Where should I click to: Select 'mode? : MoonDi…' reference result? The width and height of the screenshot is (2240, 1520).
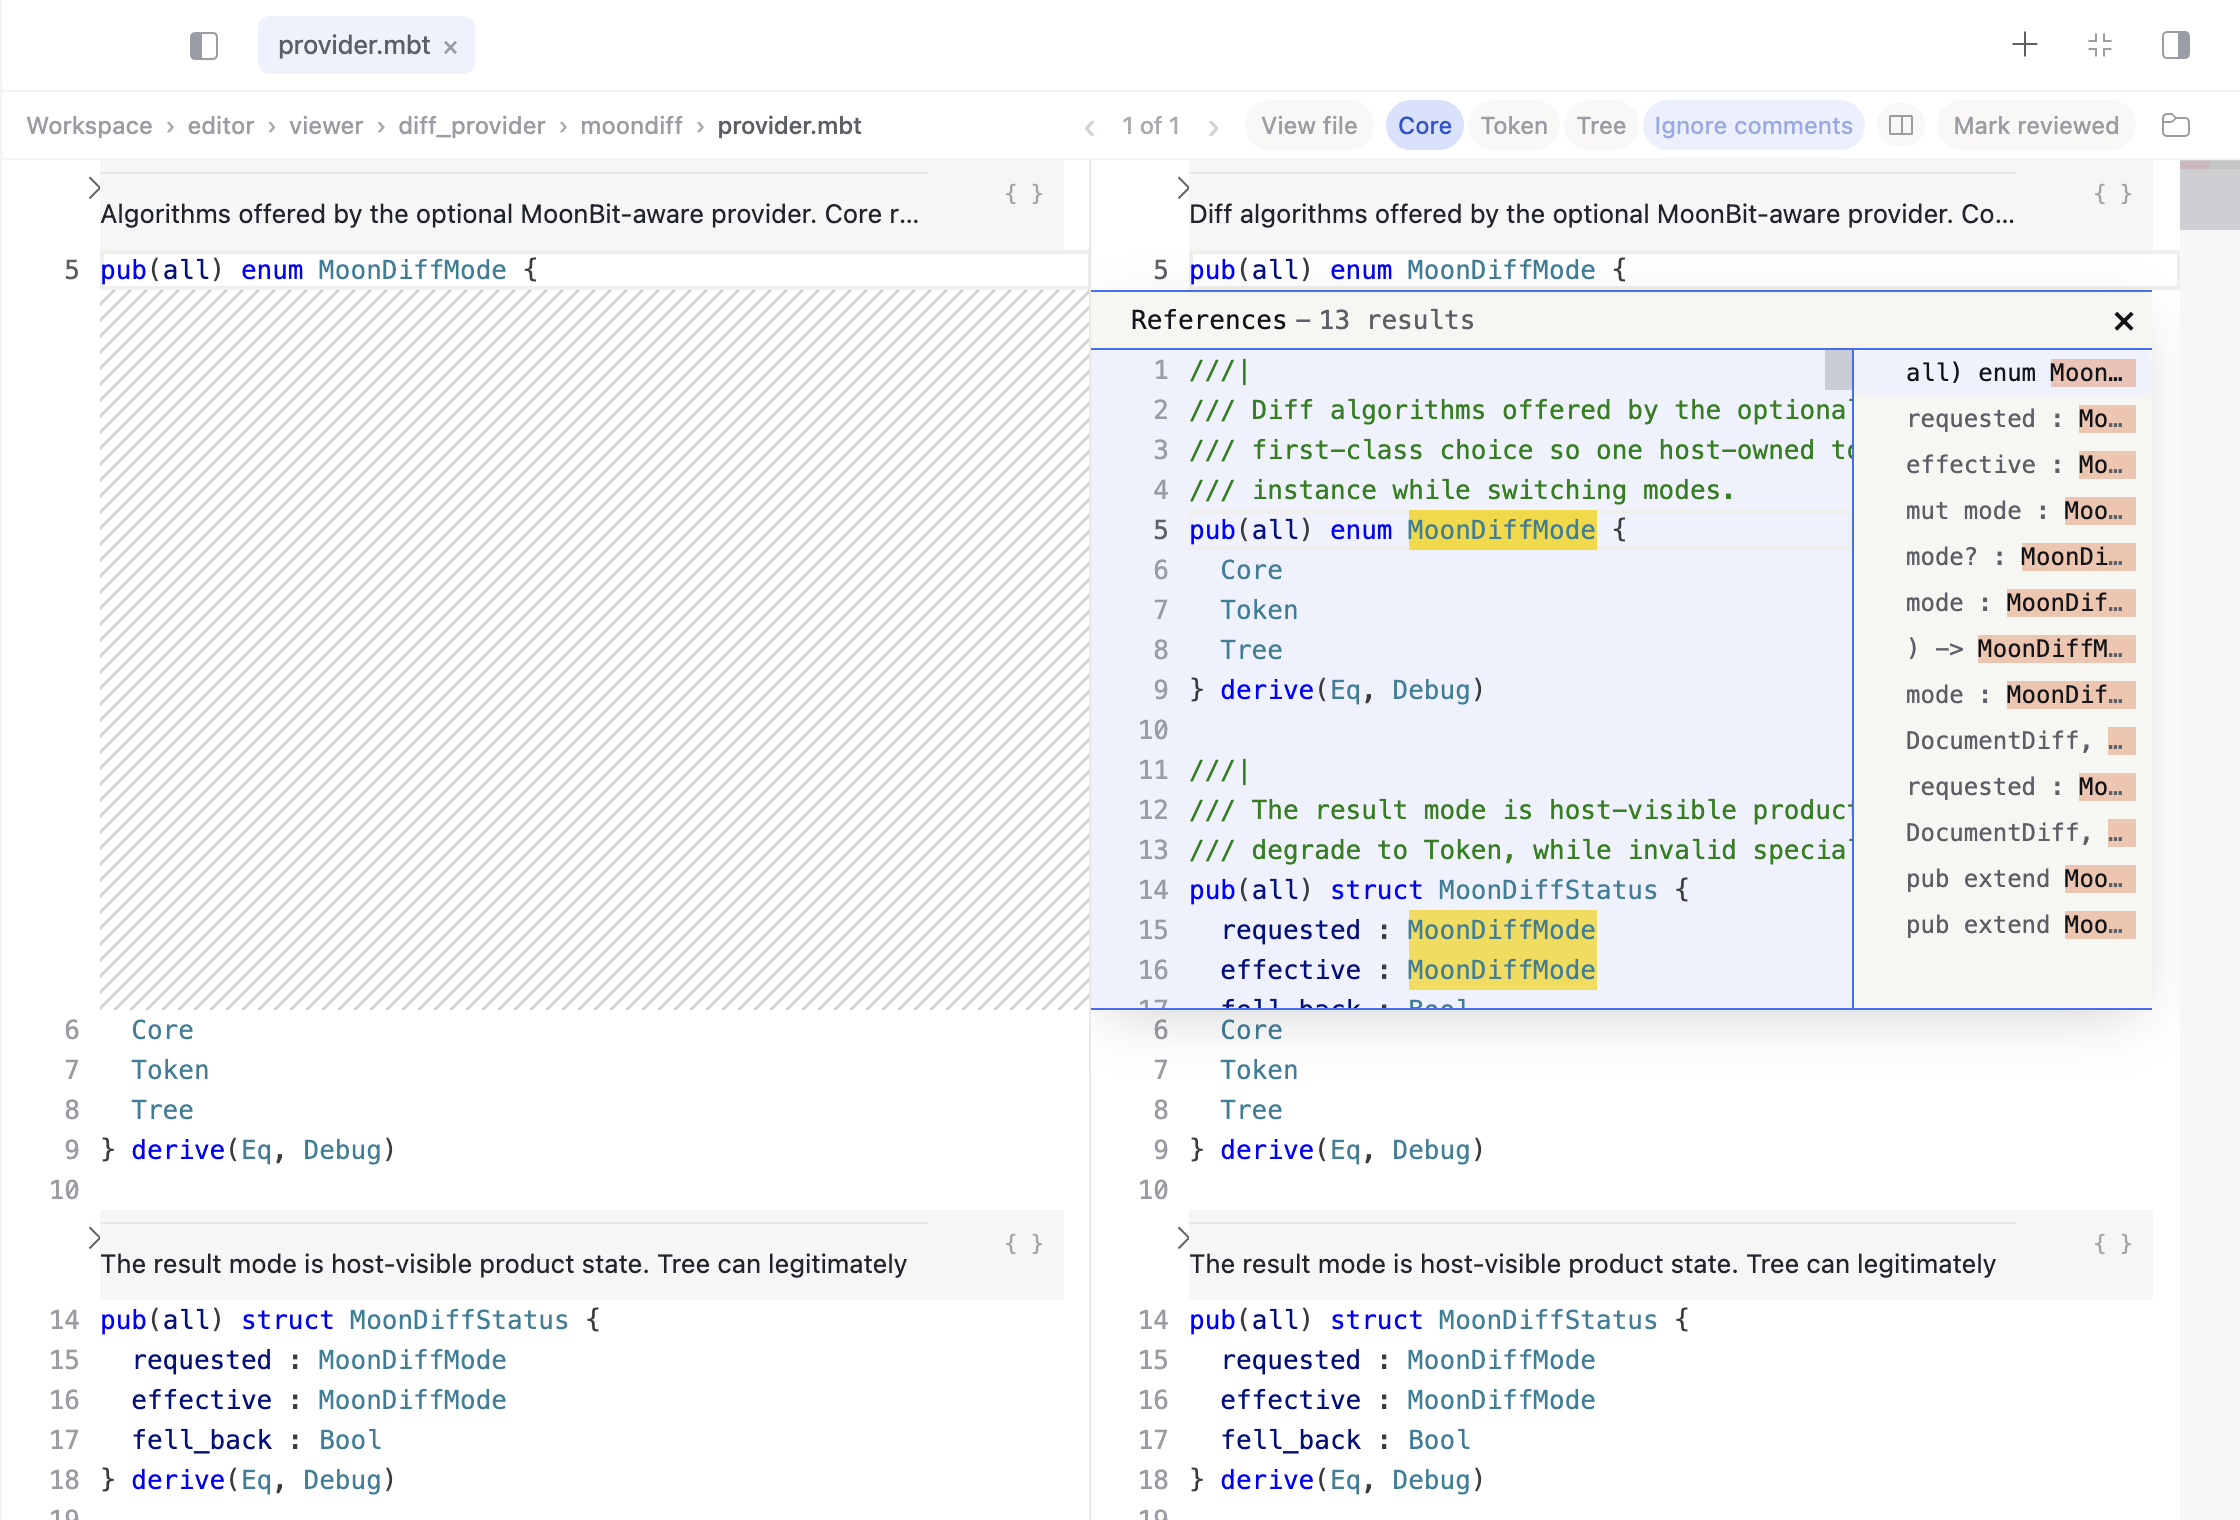tap(2002, 557)
